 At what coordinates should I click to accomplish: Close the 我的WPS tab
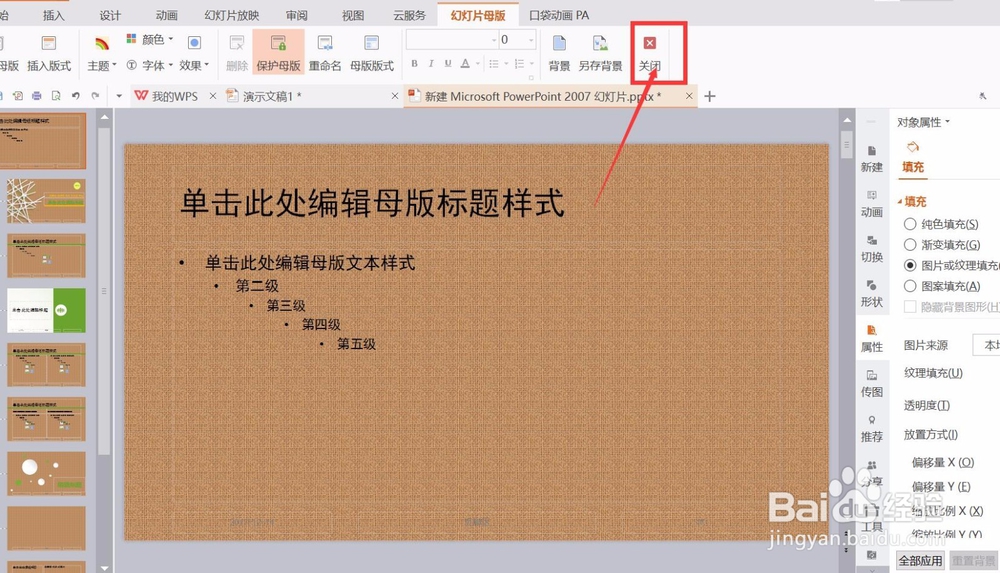(213, 96)
